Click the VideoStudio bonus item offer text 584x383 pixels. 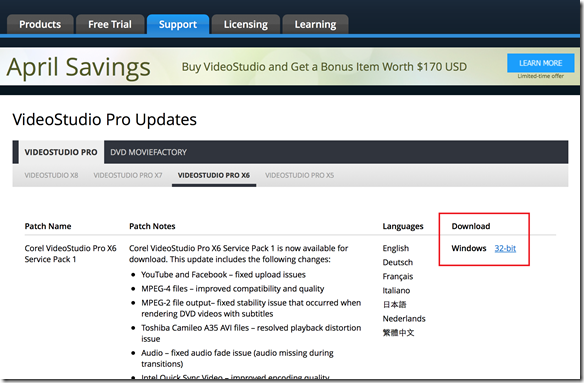324,67
